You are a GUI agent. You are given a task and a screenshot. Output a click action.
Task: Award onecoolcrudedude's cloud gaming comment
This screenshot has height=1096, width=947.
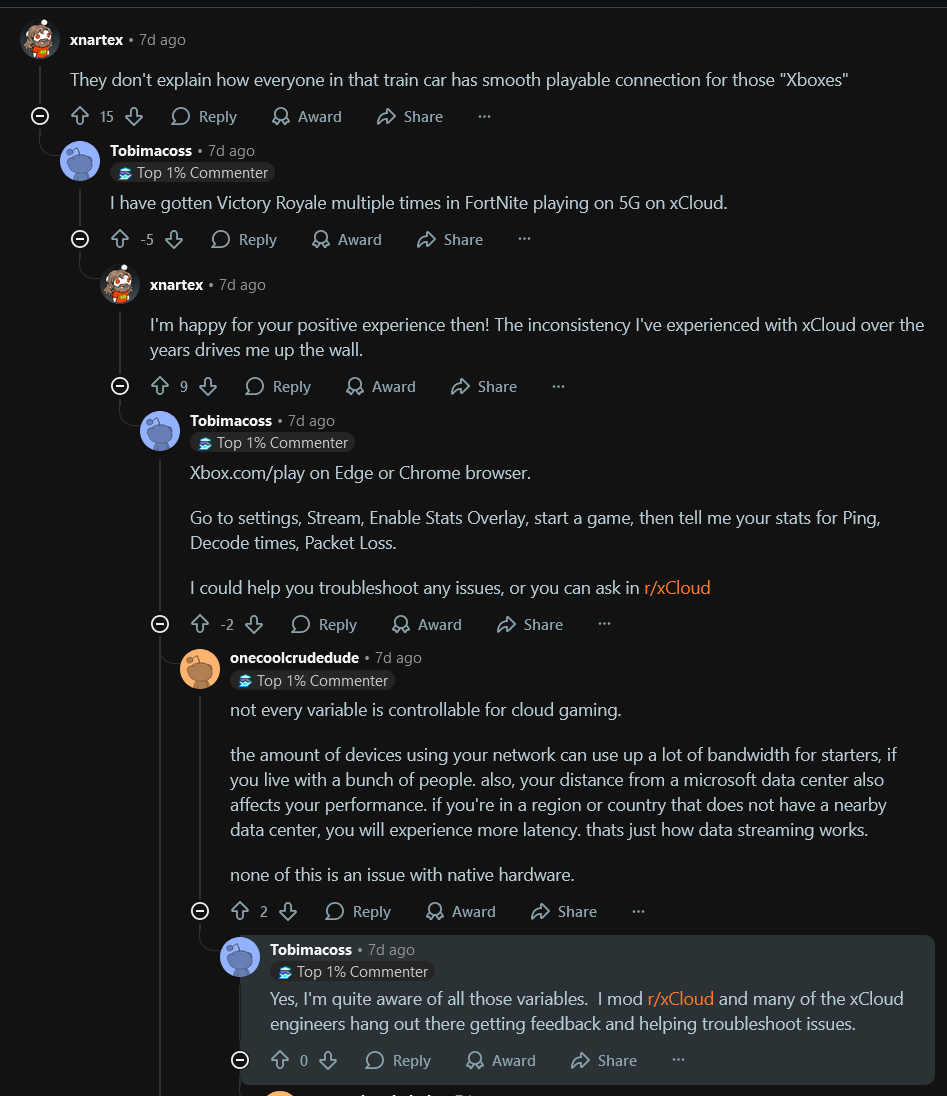pyautogui.click(x=461, y=912)
